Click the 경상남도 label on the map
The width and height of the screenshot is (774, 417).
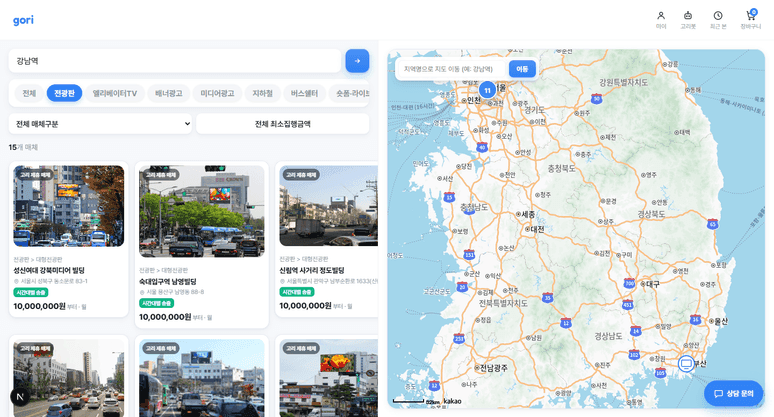tap(608, 336)
